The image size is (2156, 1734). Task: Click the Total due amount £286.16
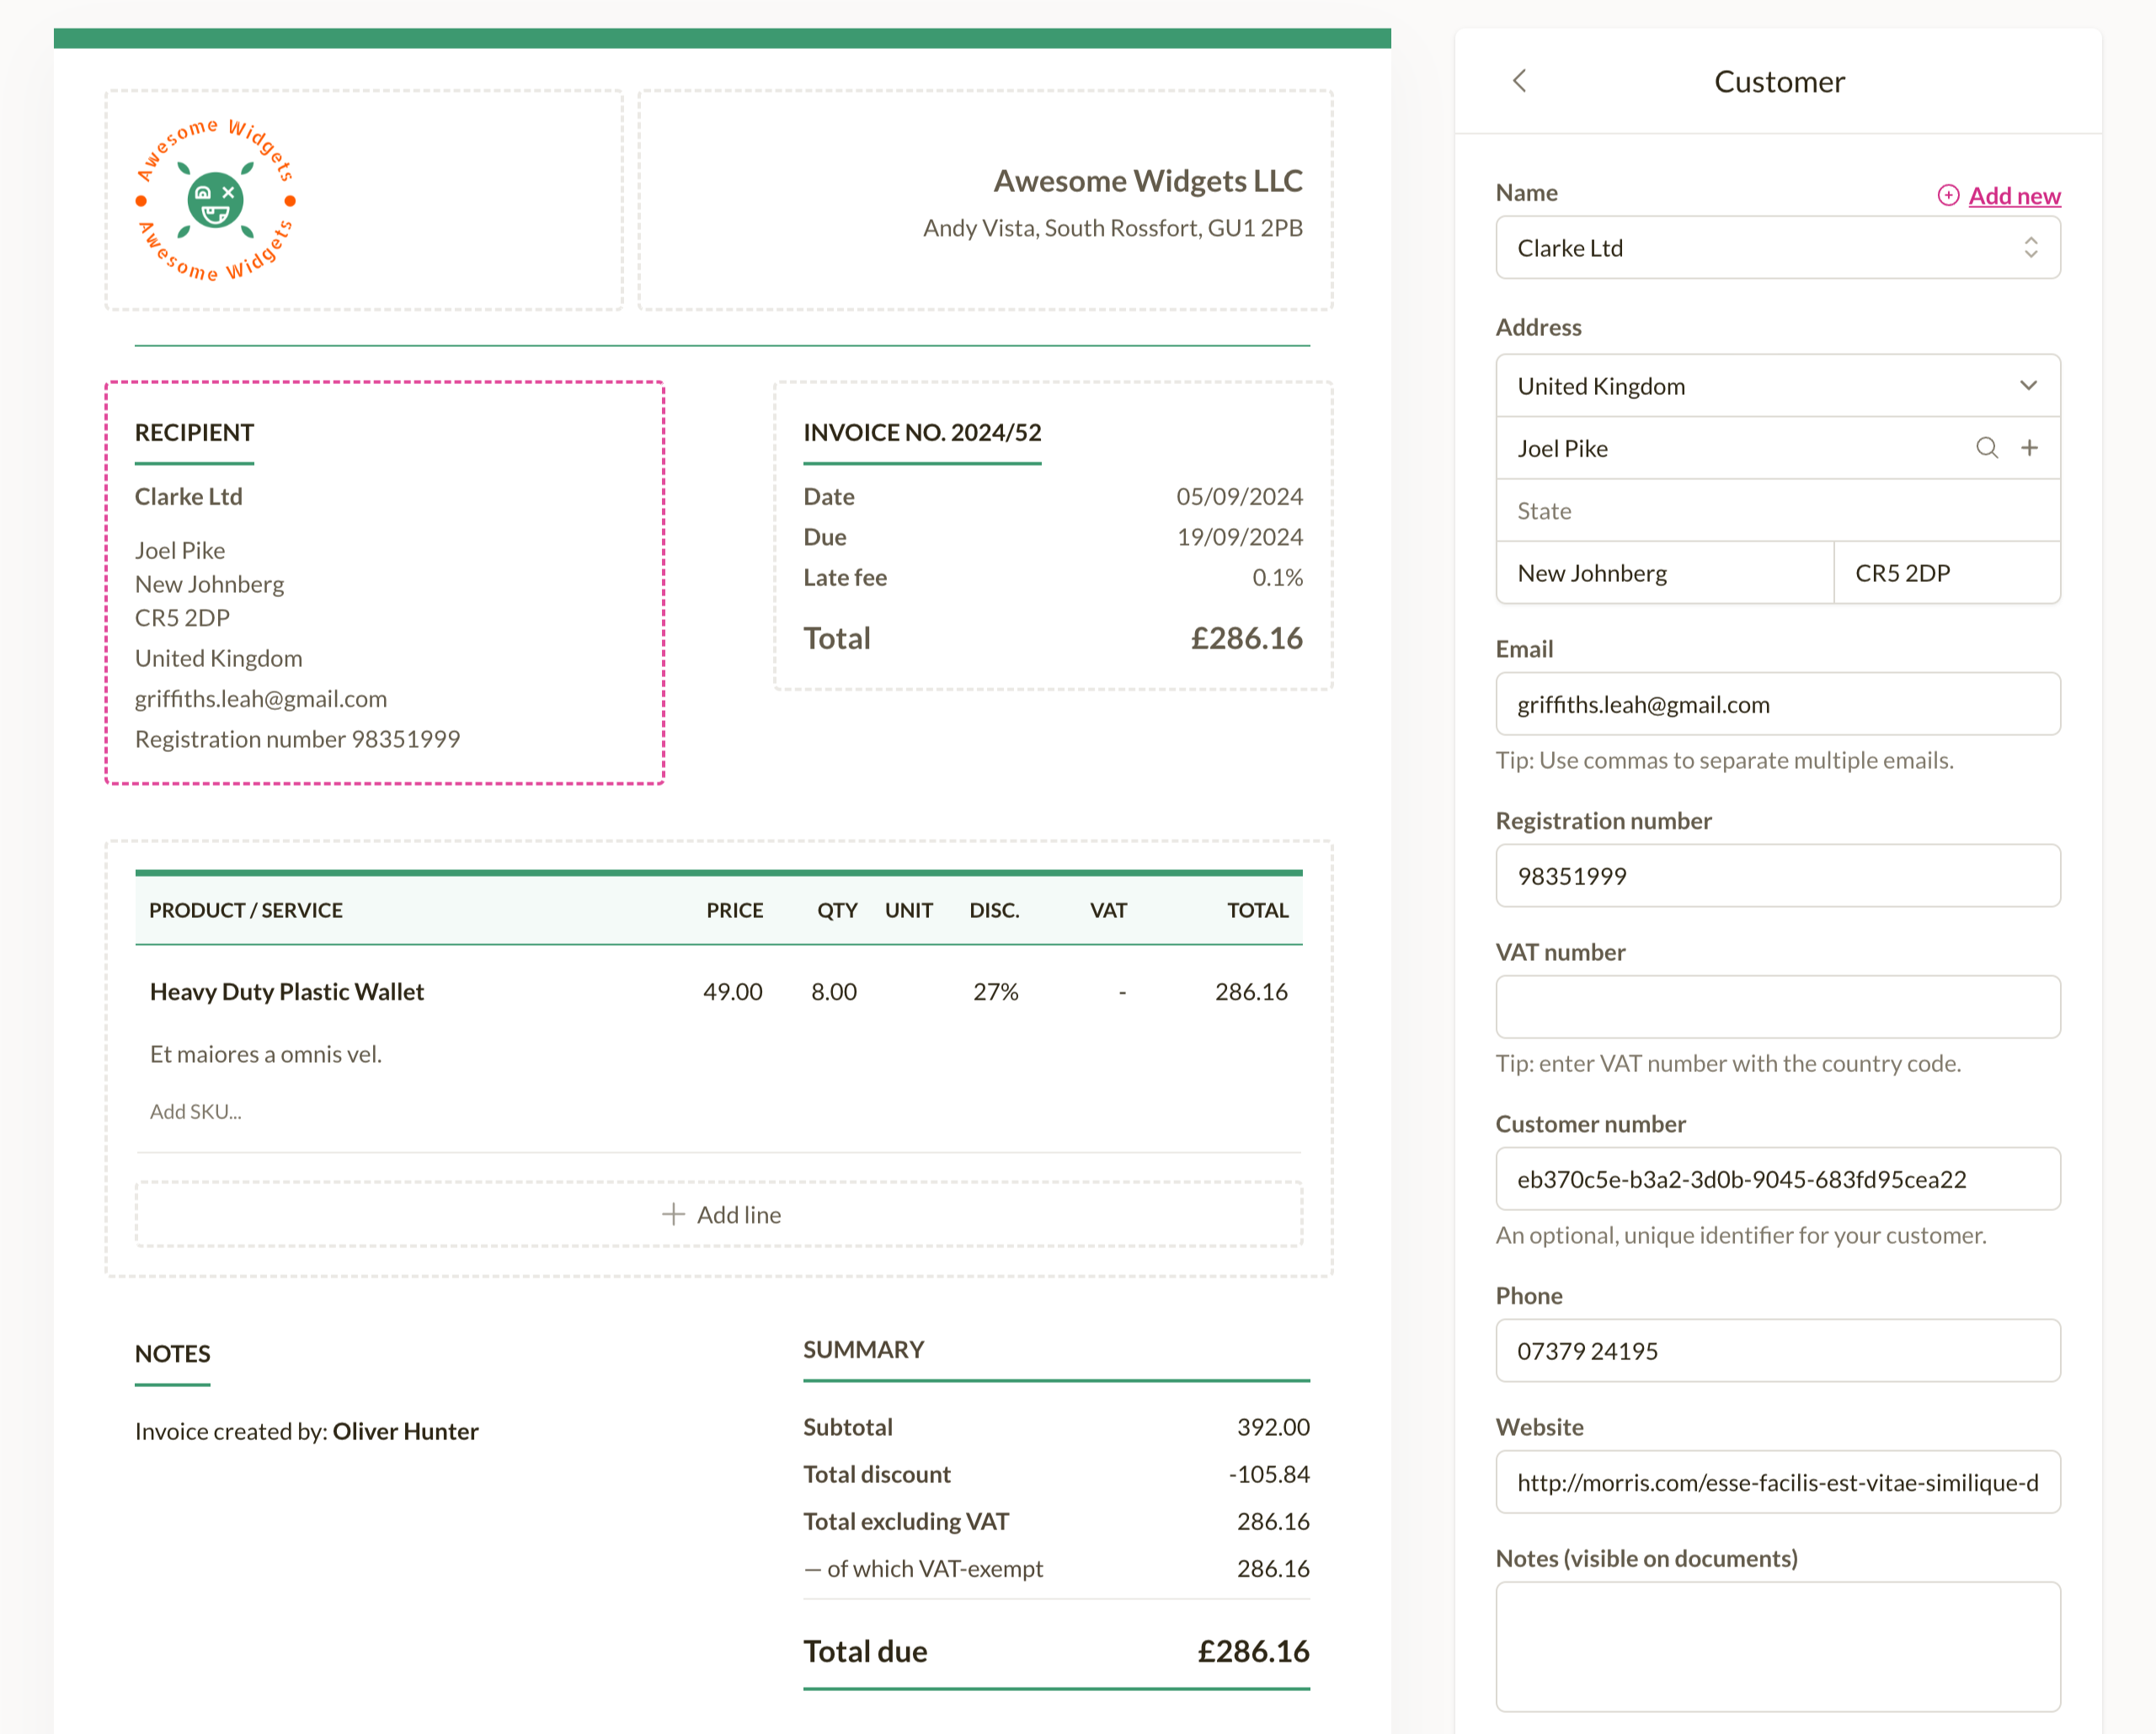click(1253, 1651)
